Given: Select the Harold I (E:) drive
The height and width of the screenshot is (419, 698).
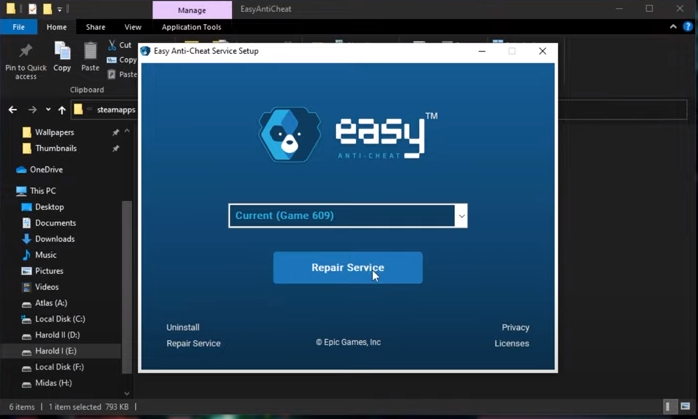Looking at the screenshot, I should pyautogui.click(x=56, y=351).
